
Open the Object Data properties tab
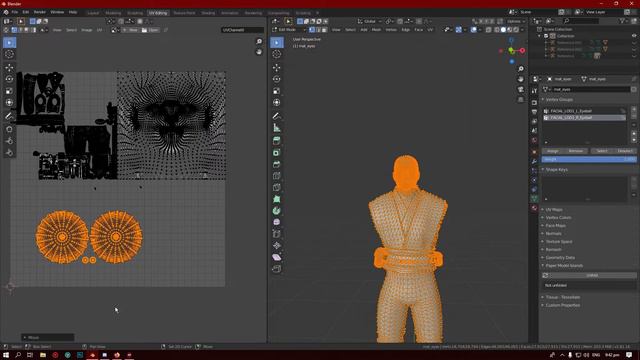[x=534, y=198]
